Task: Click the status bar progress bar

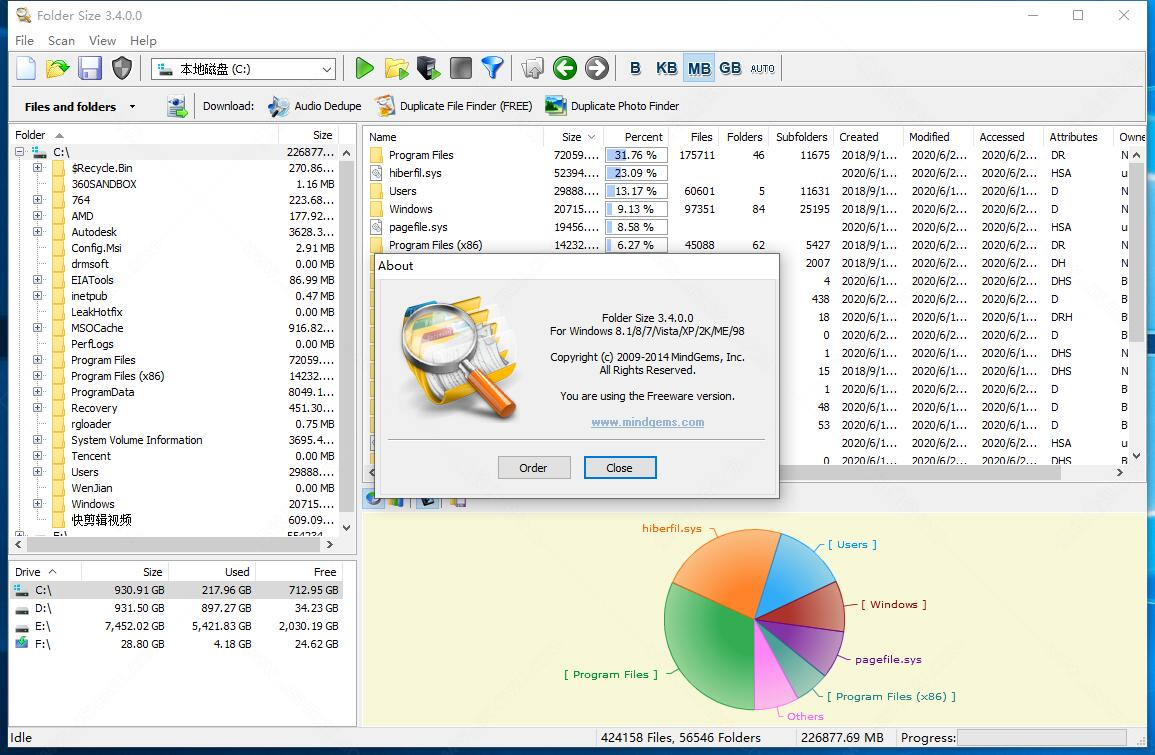Action: click(x=1041, y=737)
